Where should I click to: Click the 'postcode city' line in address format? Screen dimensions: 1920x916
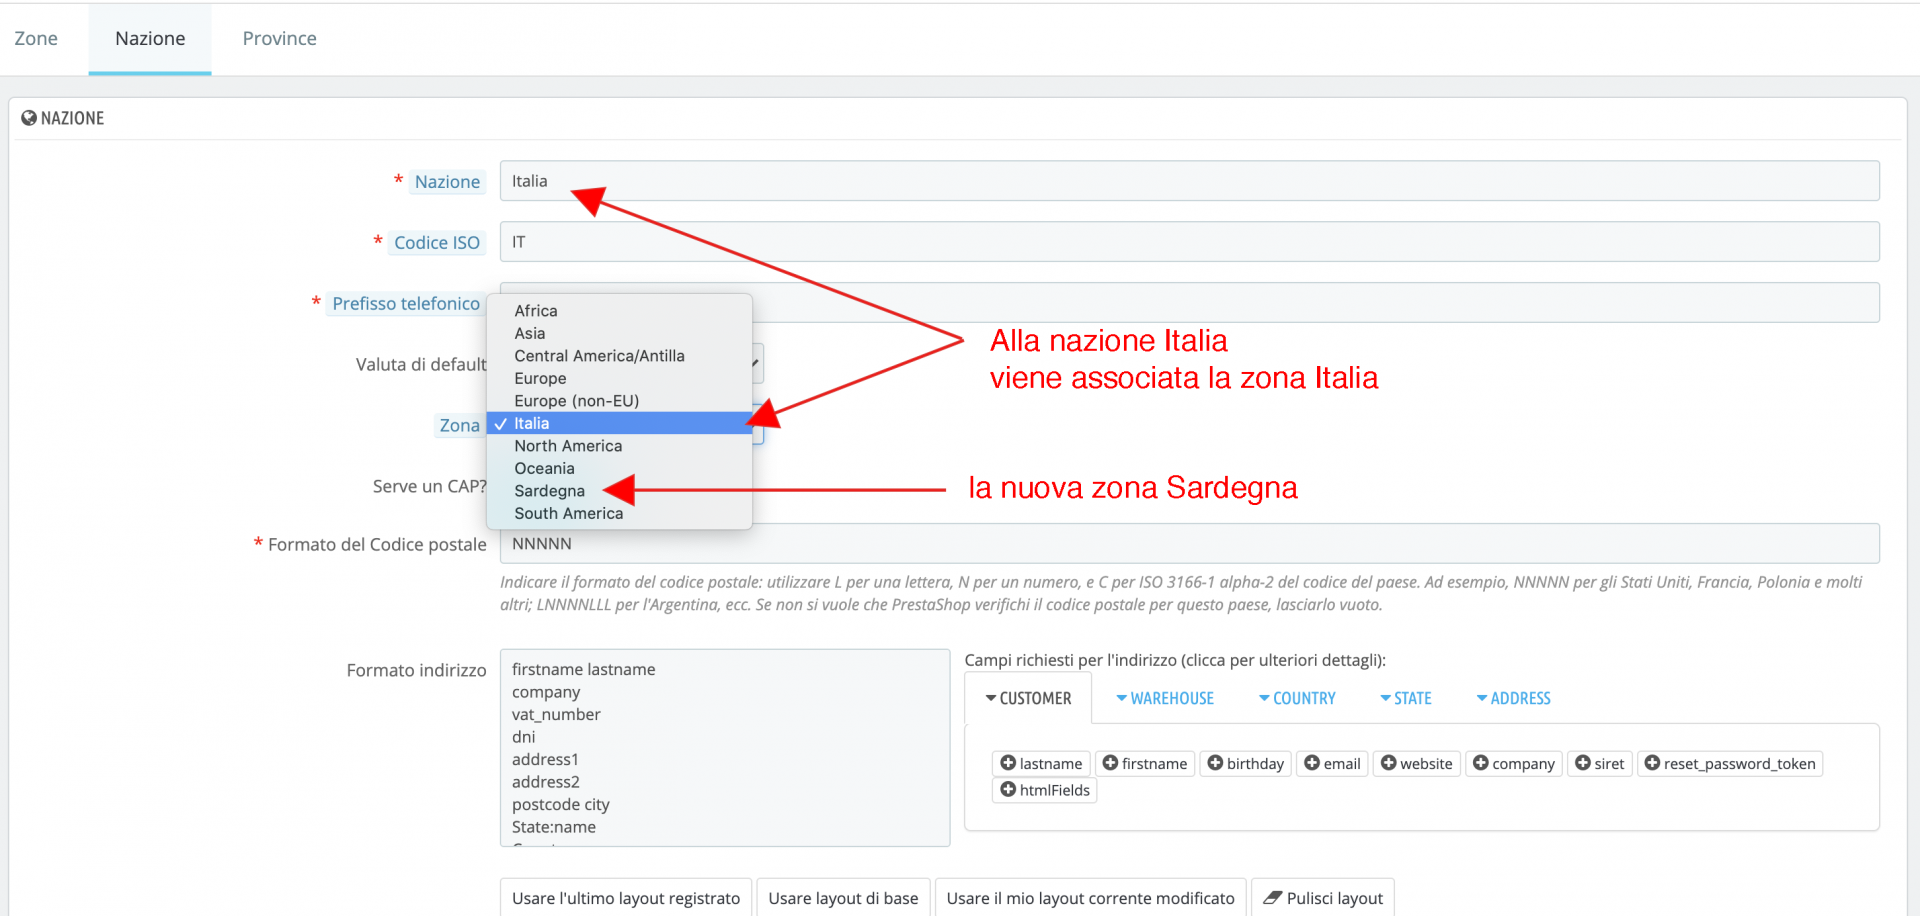[561, 804]
